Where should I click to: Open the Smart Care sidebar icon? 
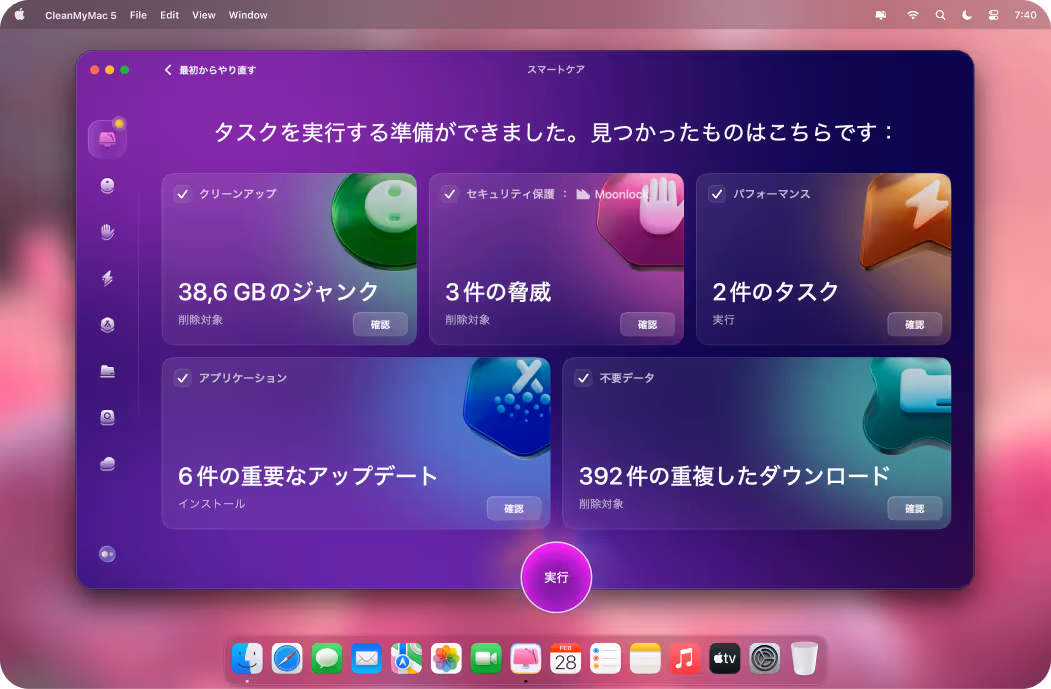click(x=107, y=139)
